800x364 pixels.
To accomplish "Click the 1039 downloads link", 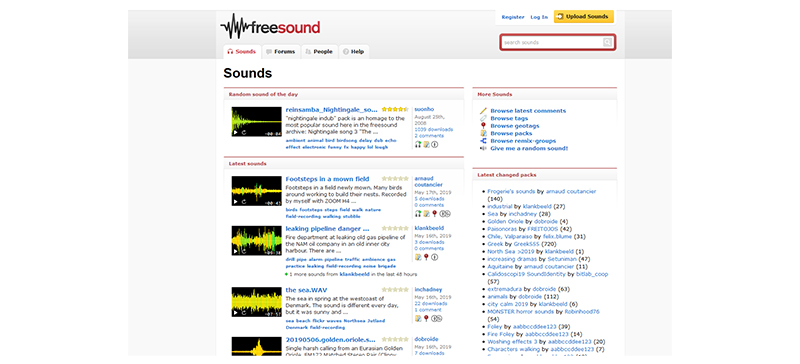I will pos(433,130).
